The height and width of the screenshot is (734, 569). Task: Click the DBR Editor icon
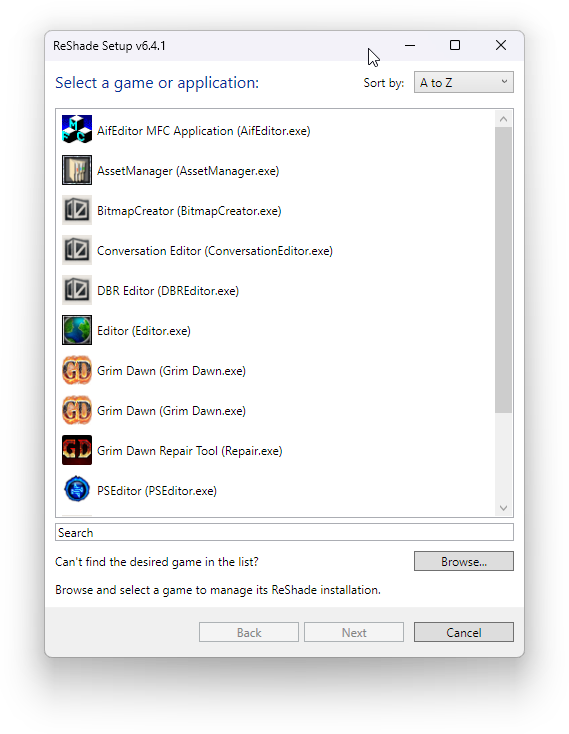point(77,290)
